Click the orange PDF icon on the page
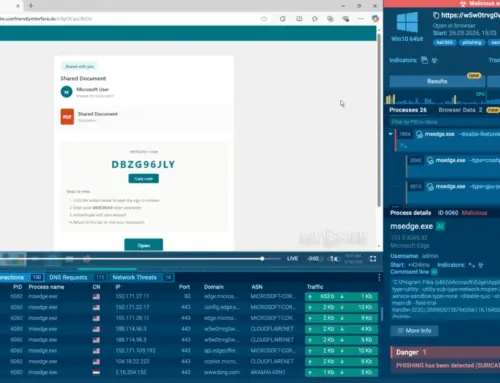Screen dimensions: 500x383 [67, 117]
